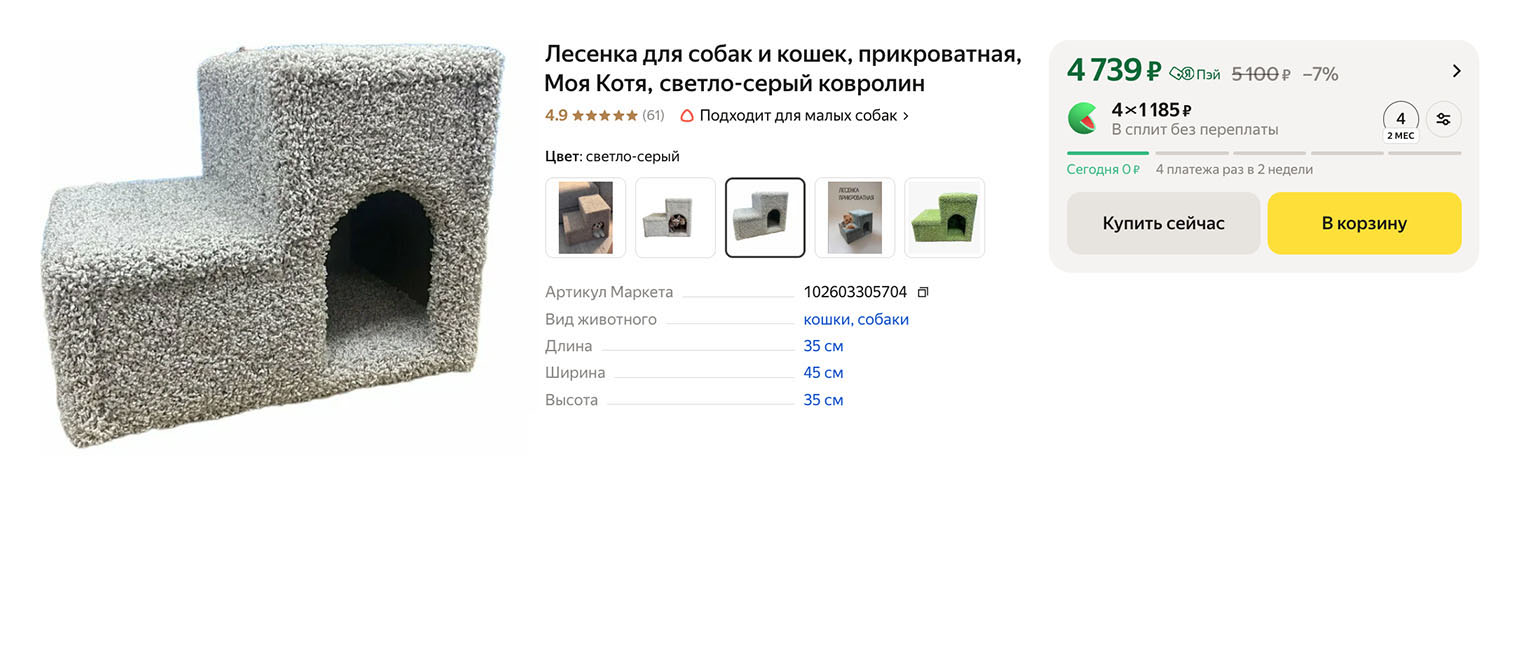
Task: Pick the beige ladder with cat thumbnail
Action: point(675,217)
